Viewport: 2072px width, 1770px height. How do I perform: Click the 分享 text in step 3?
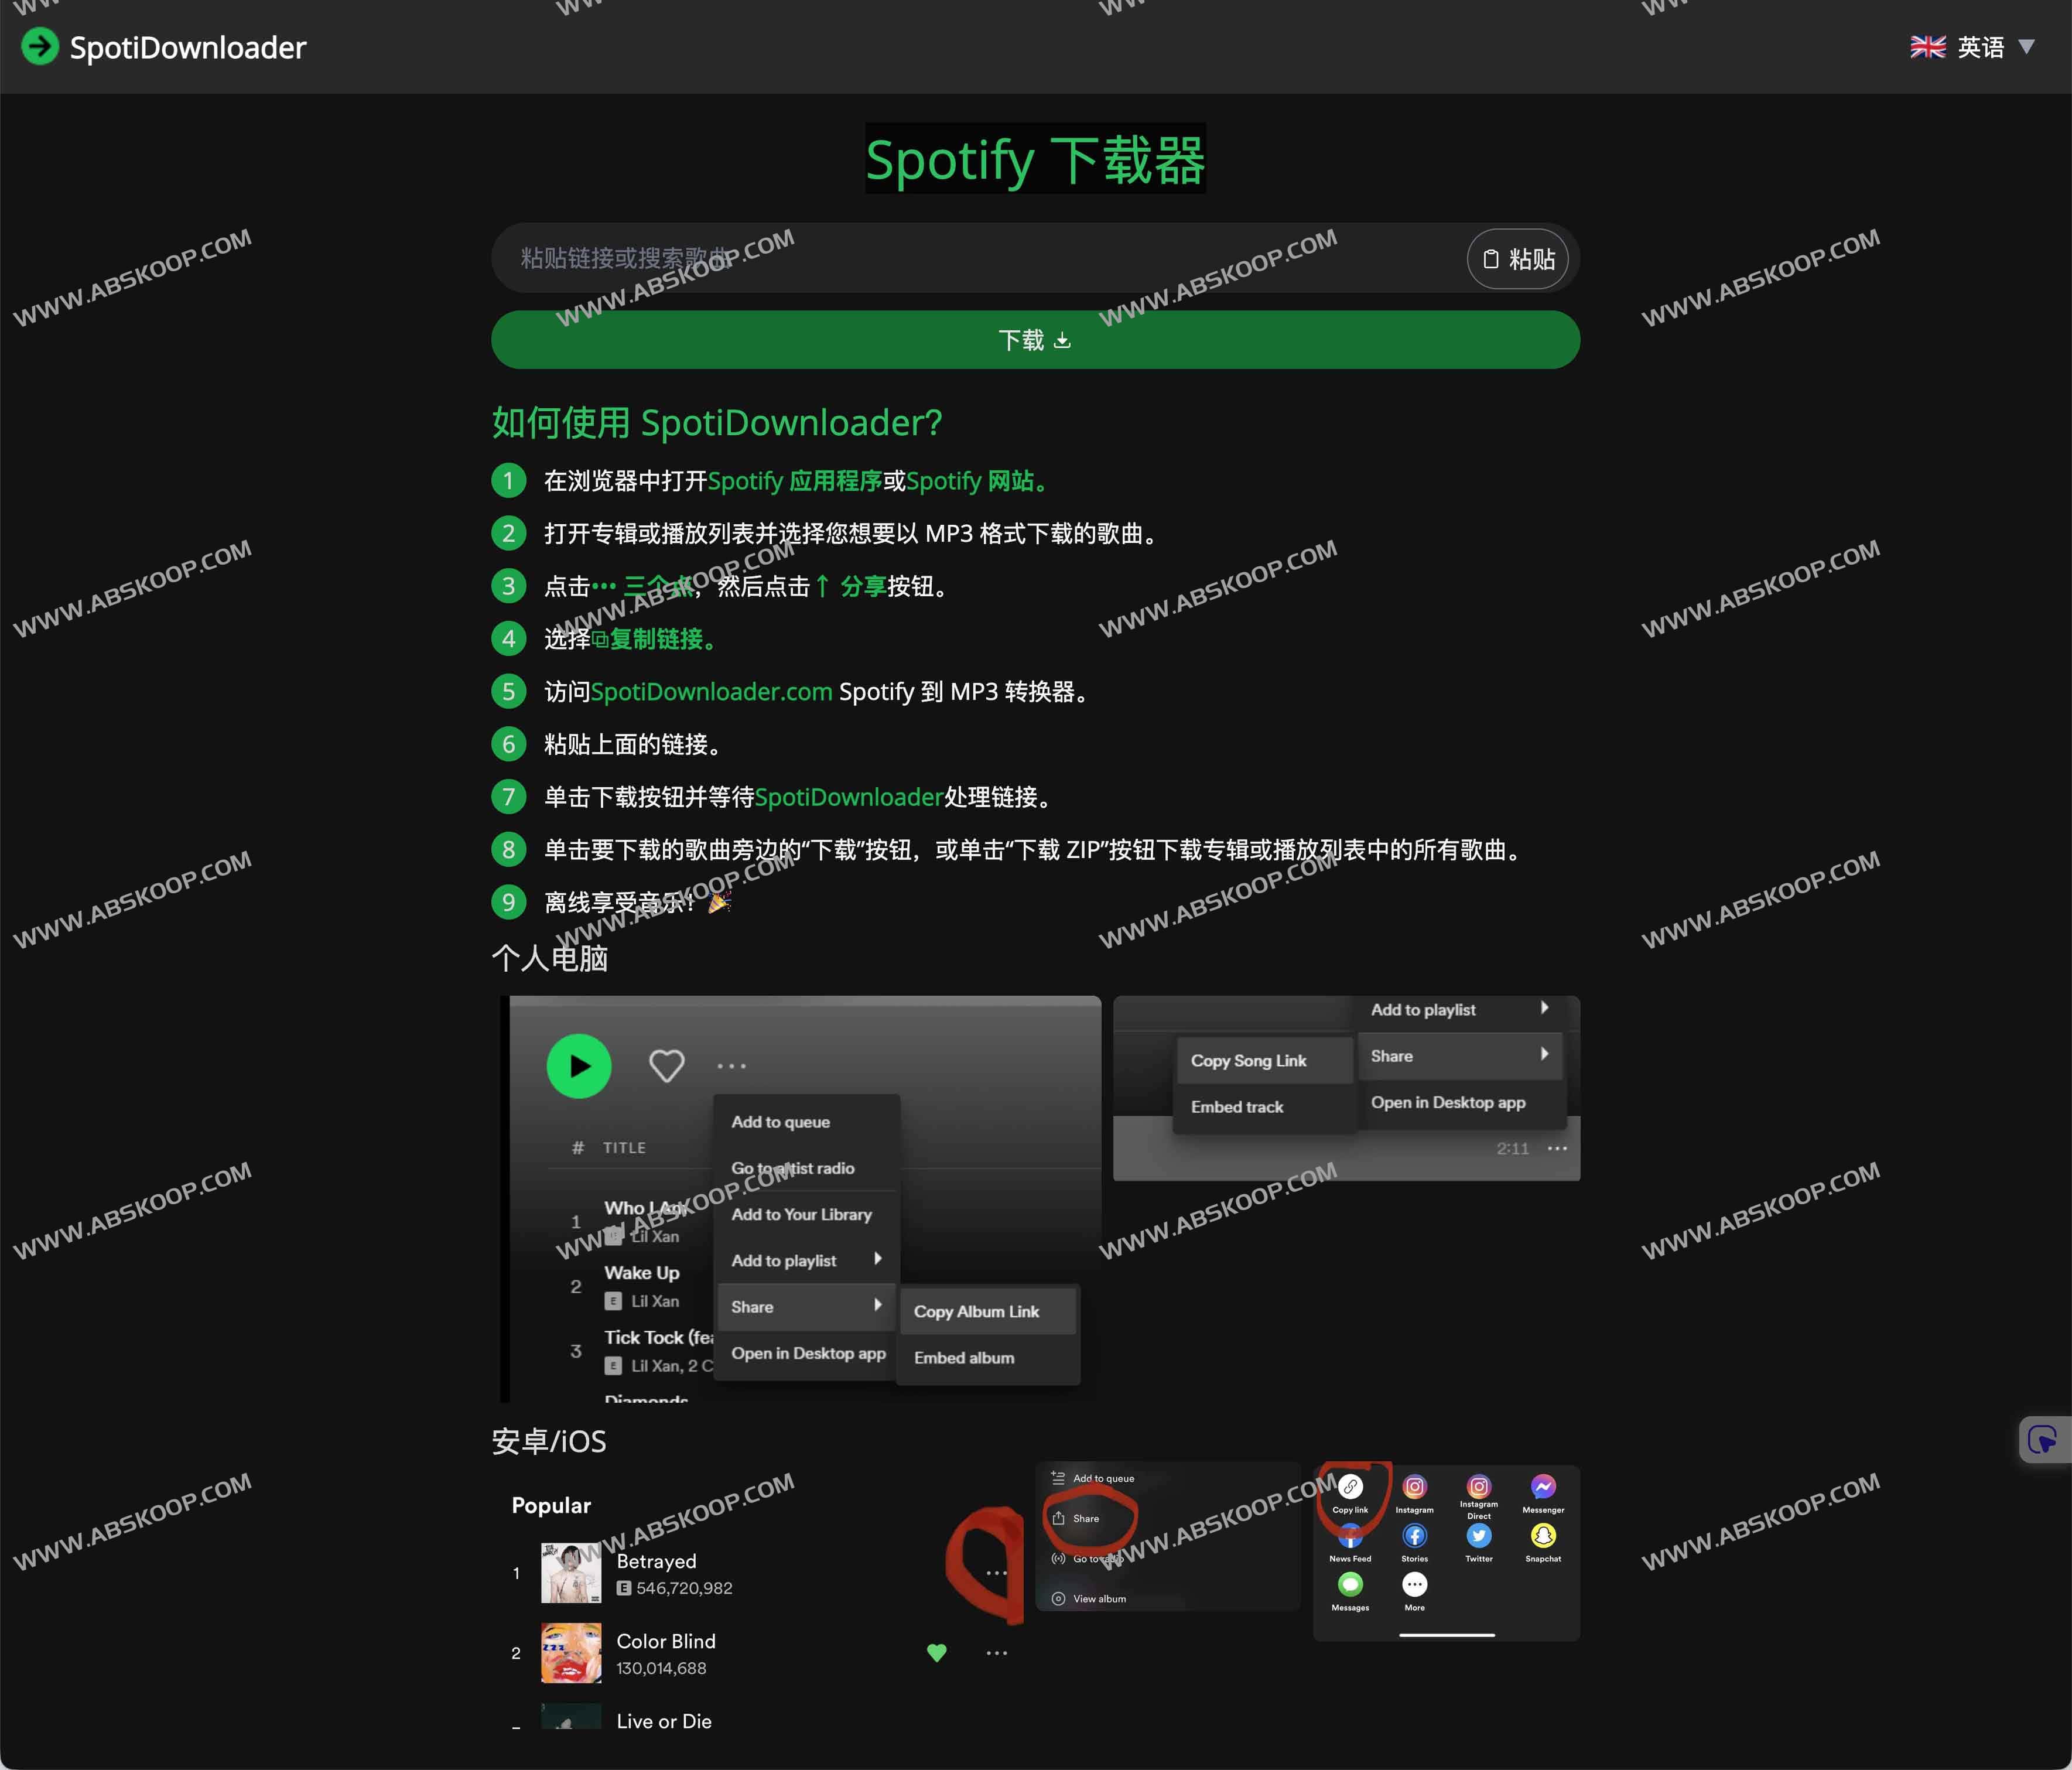tap(863, 586)
